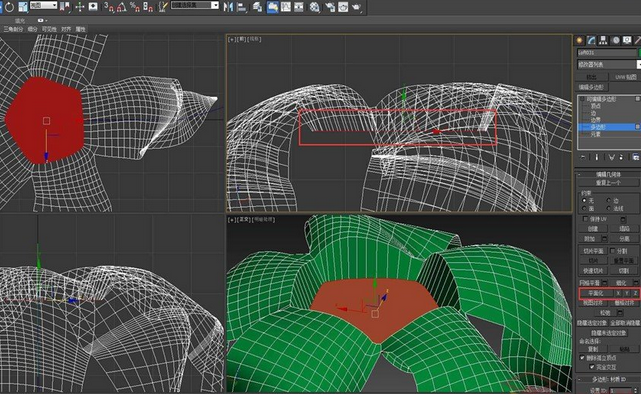This screenshot has width=641, height=394.
Task: Click the 快速切片 button
Action: (x=593, y=271)
